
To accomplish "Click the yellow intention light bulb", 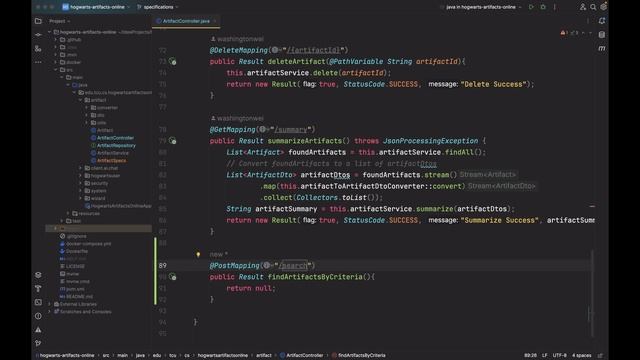I will click(198, 254).
